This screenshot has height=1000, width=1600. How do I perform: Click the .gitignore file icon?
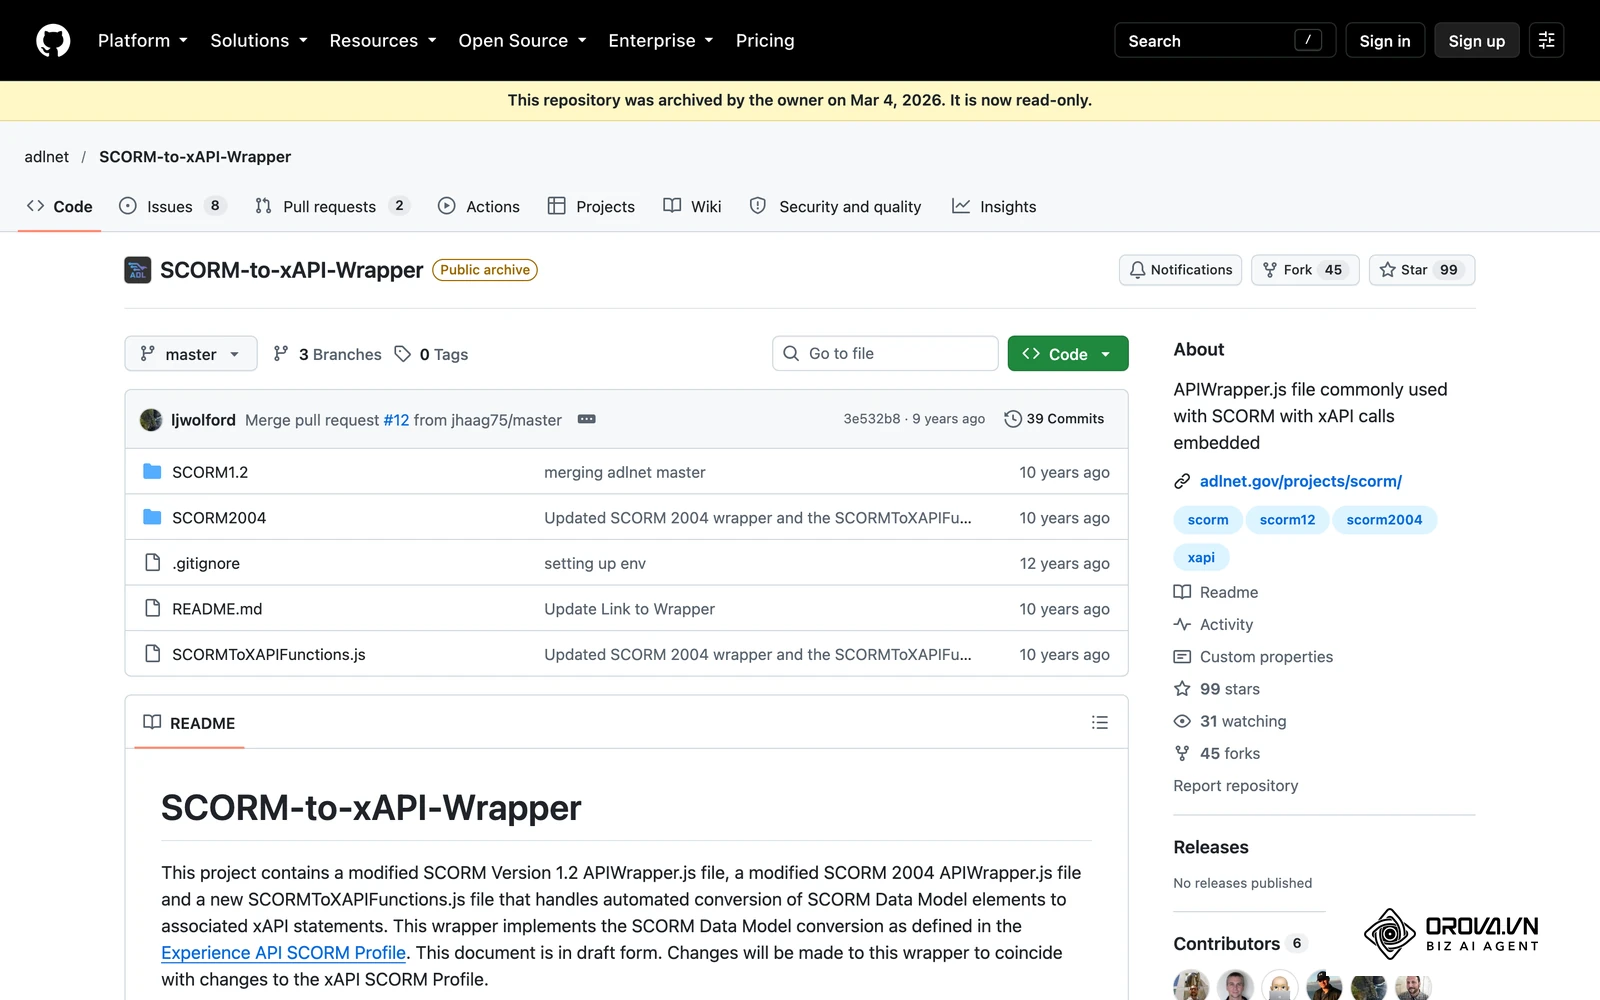click(152, 563)
